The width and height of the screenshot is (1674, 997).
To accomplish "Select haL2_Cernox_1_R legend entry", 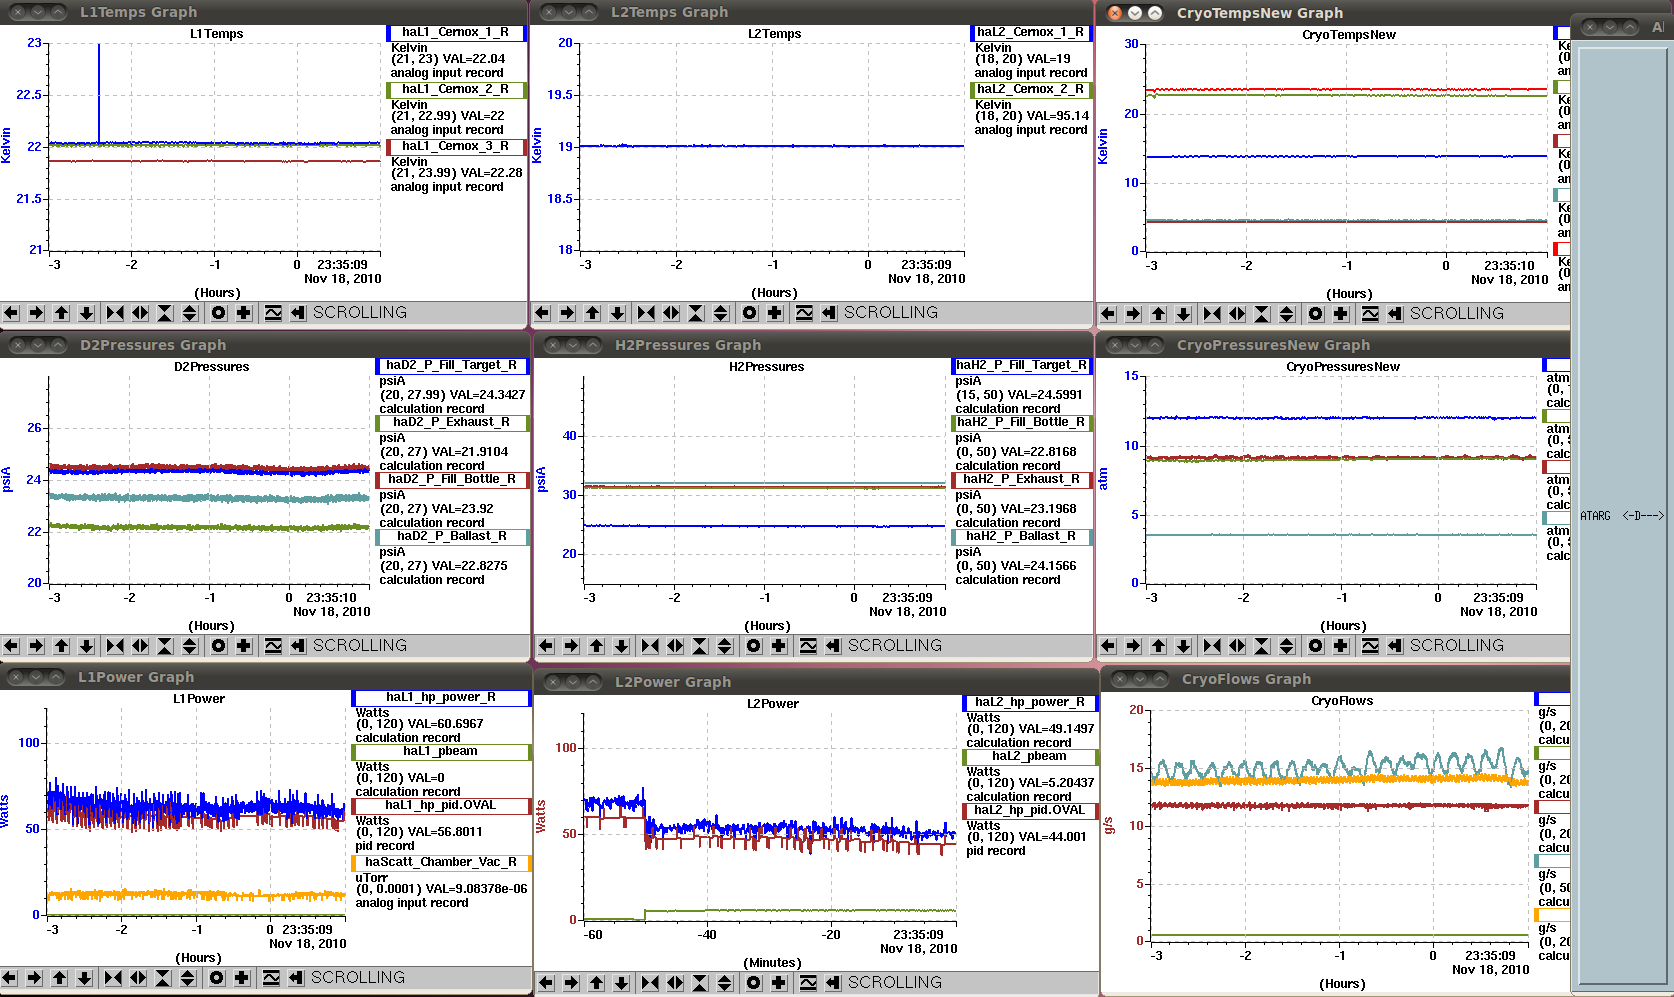I will [x=1031, y=32].
